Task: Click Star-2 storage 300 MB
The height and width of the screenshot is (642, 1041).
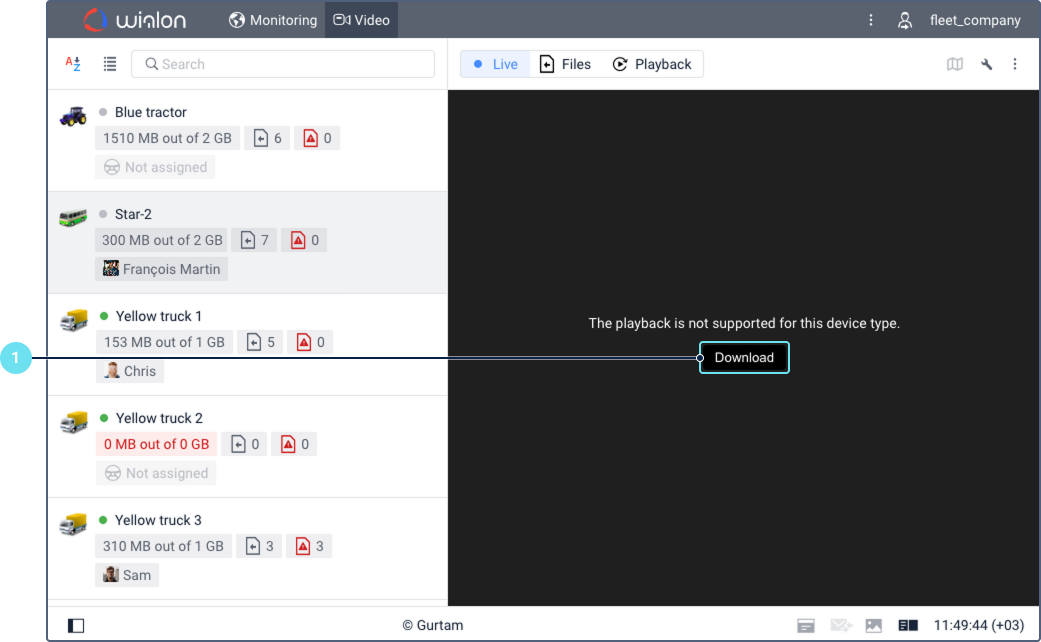Action: 161,240
